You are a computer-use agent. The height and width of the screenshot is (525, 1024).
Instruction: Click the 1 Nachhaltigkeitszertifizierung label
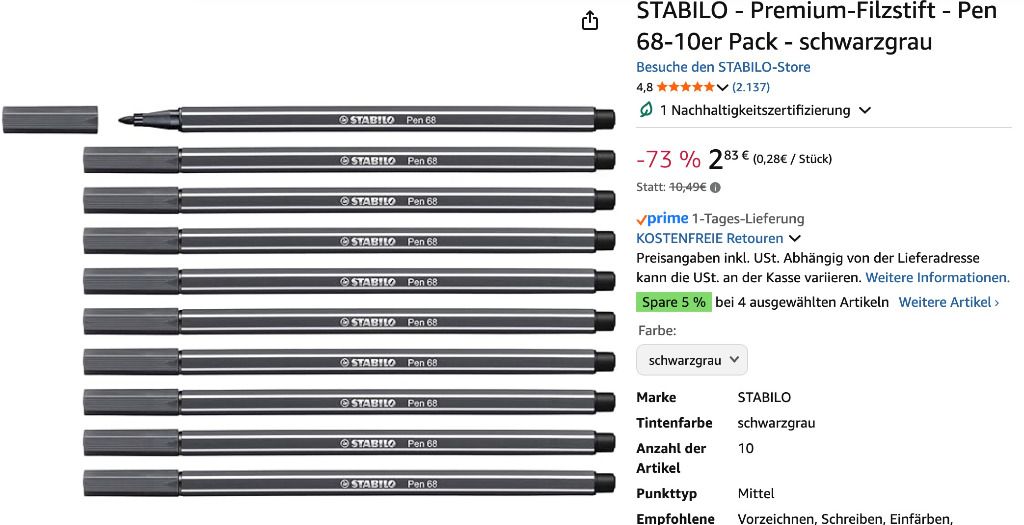coord(754,110)
